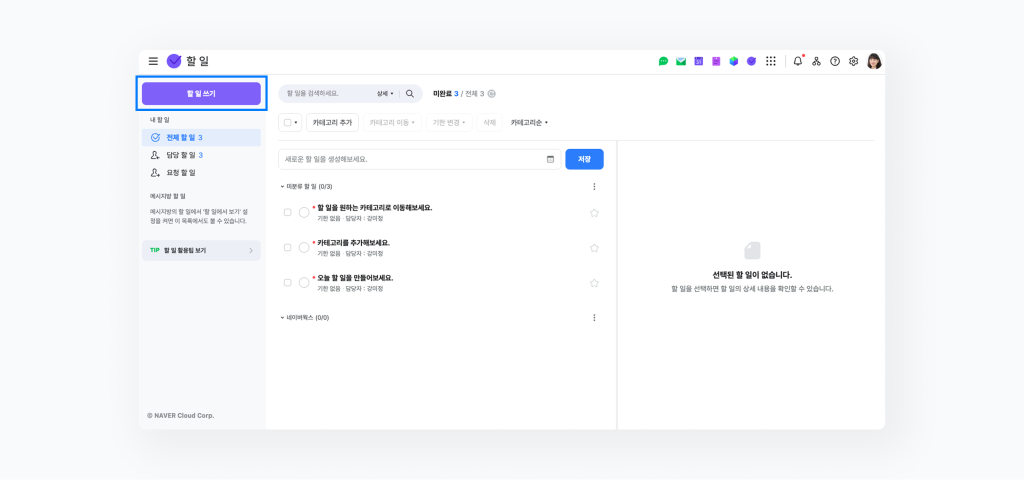Open task titled 할 일을 원하는 카테고리로 이동해보세요
The height and width of the screenshot is (480, 1024).
375,208
